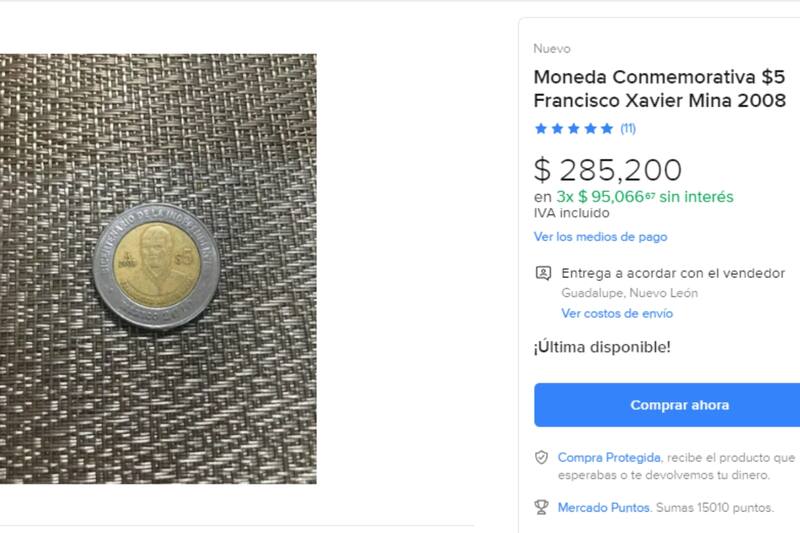800x533 pixels.
Task: Click the Comprar ahora button
Action: tap(667, 405)
